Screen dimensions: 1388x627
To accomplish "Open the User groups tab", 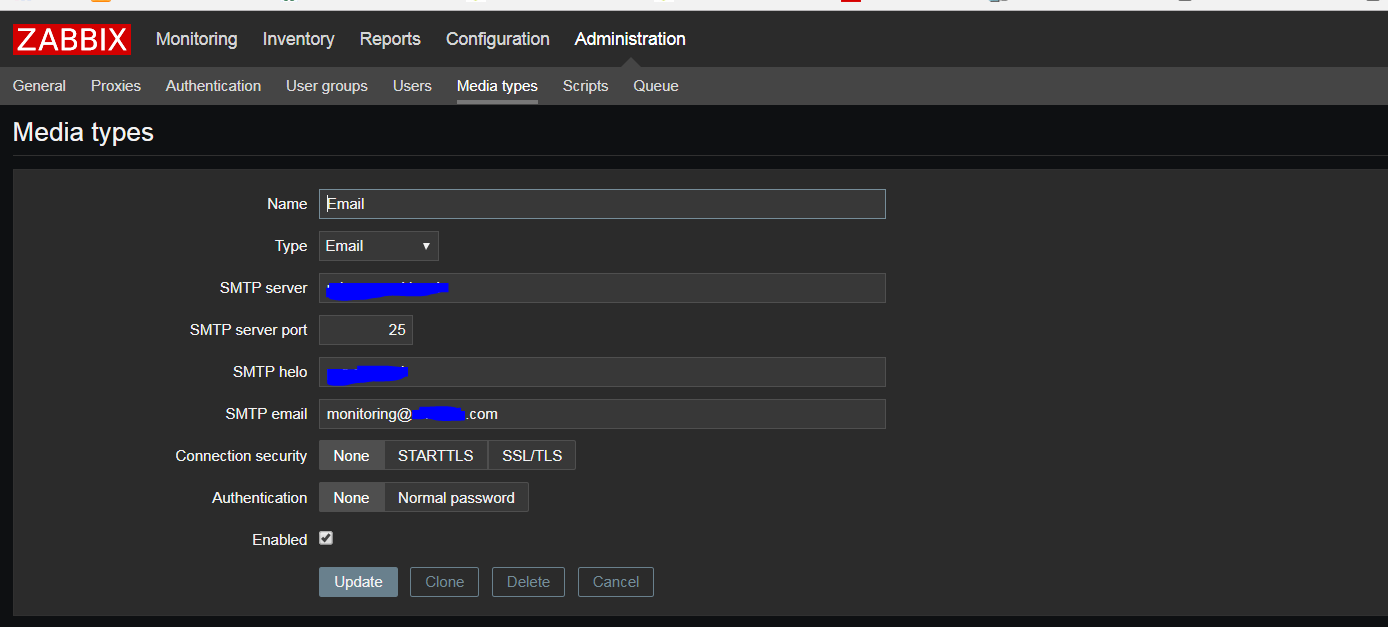I will [327, 86].
